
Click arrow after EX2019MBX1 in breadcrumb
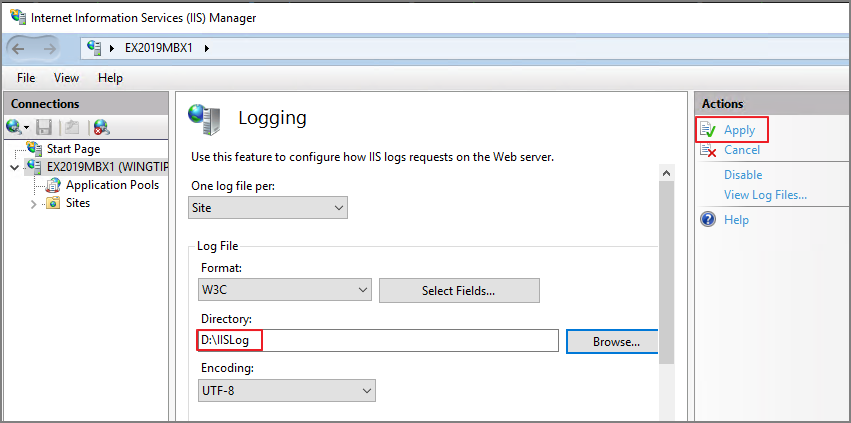point(207,48)
